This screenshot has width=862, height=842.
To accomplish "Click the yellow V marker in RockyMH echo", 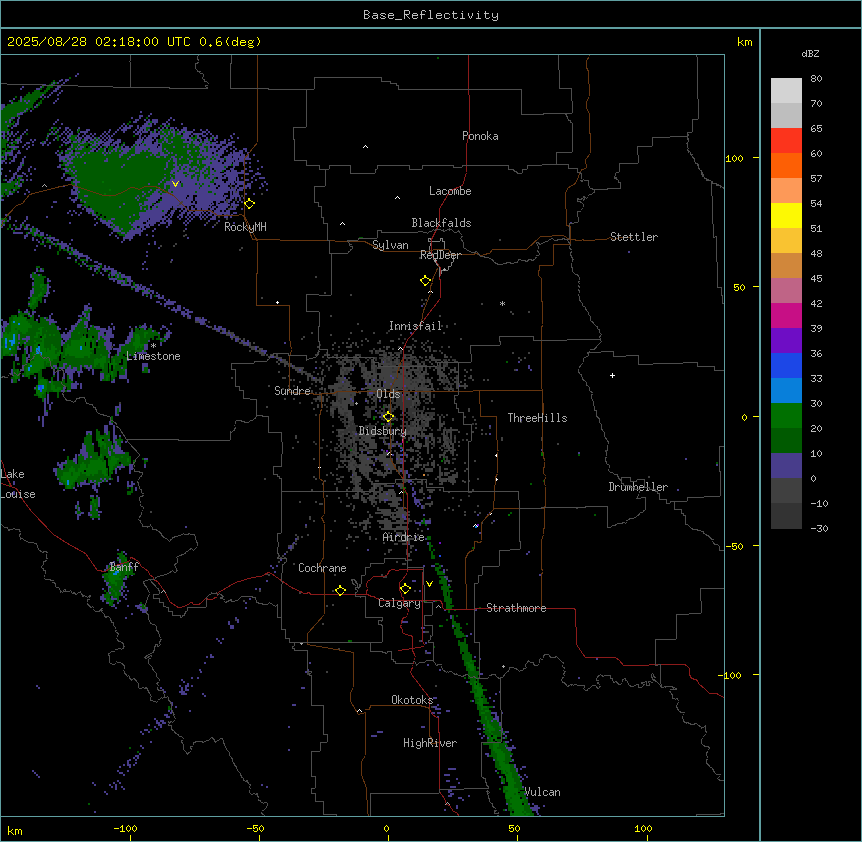I will click(175, 184).
